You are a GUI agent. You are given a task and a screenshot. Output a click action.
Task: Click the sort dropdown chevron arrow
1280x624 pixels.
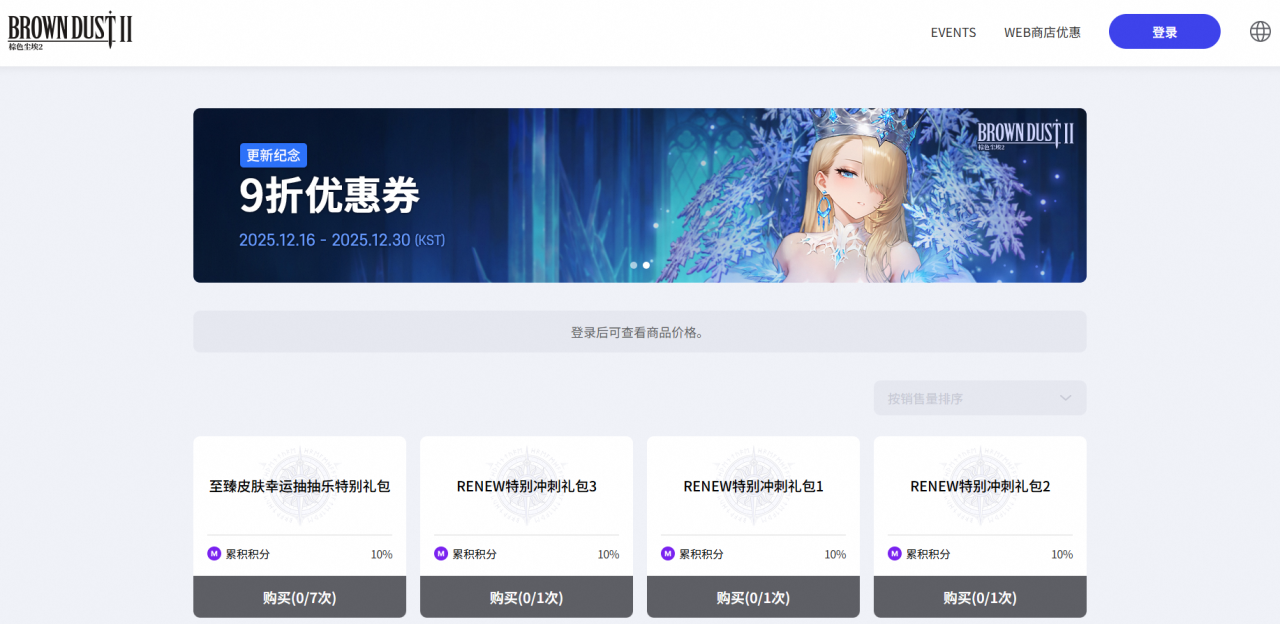coord(1065,398)
